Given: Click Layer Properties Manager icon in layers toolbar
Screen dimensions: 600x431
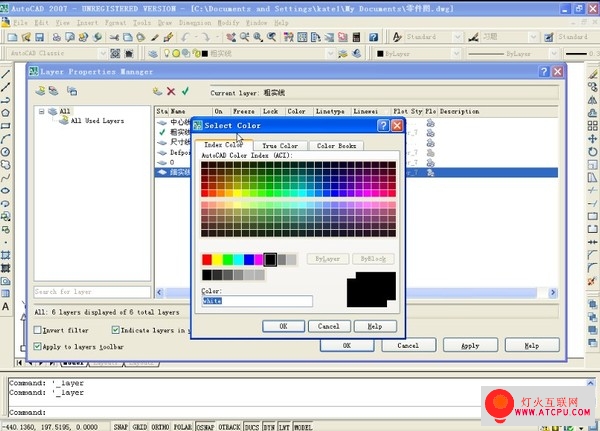Looking at the screenshot, I should tap(153, 54).
